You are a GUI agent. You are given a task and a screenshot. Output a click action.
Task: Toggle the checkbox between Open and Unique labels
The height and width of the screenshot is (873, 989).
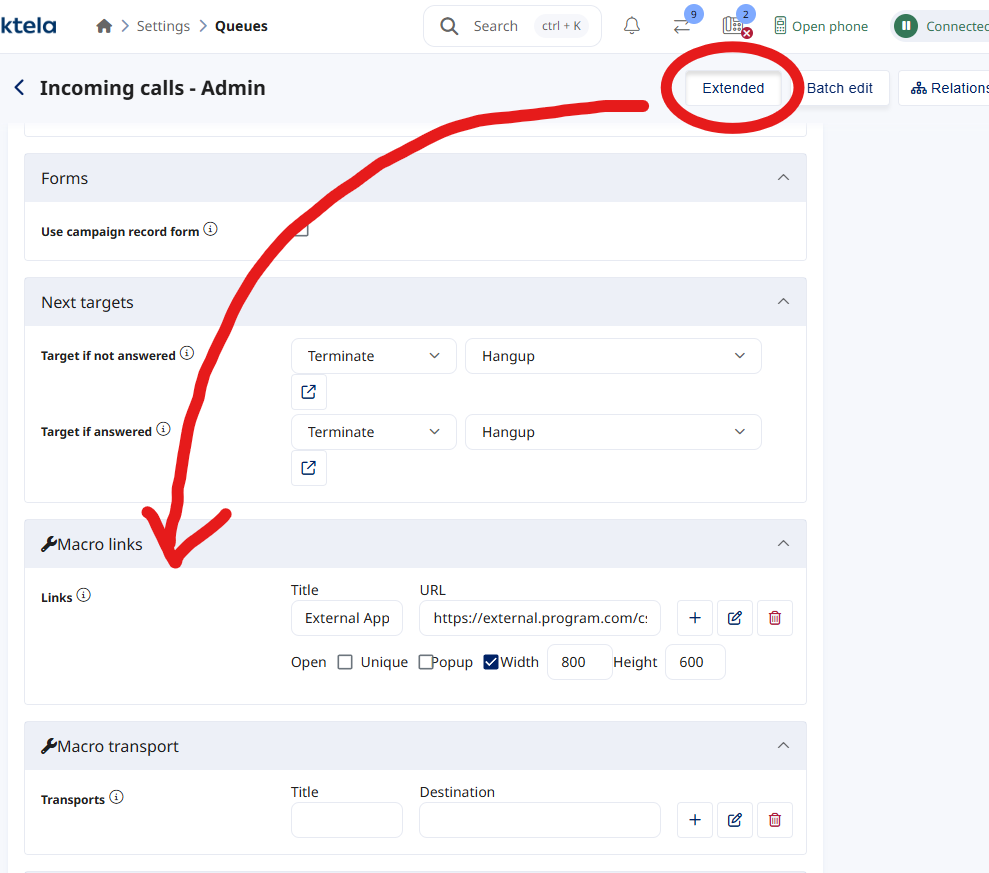pos(345,662)
